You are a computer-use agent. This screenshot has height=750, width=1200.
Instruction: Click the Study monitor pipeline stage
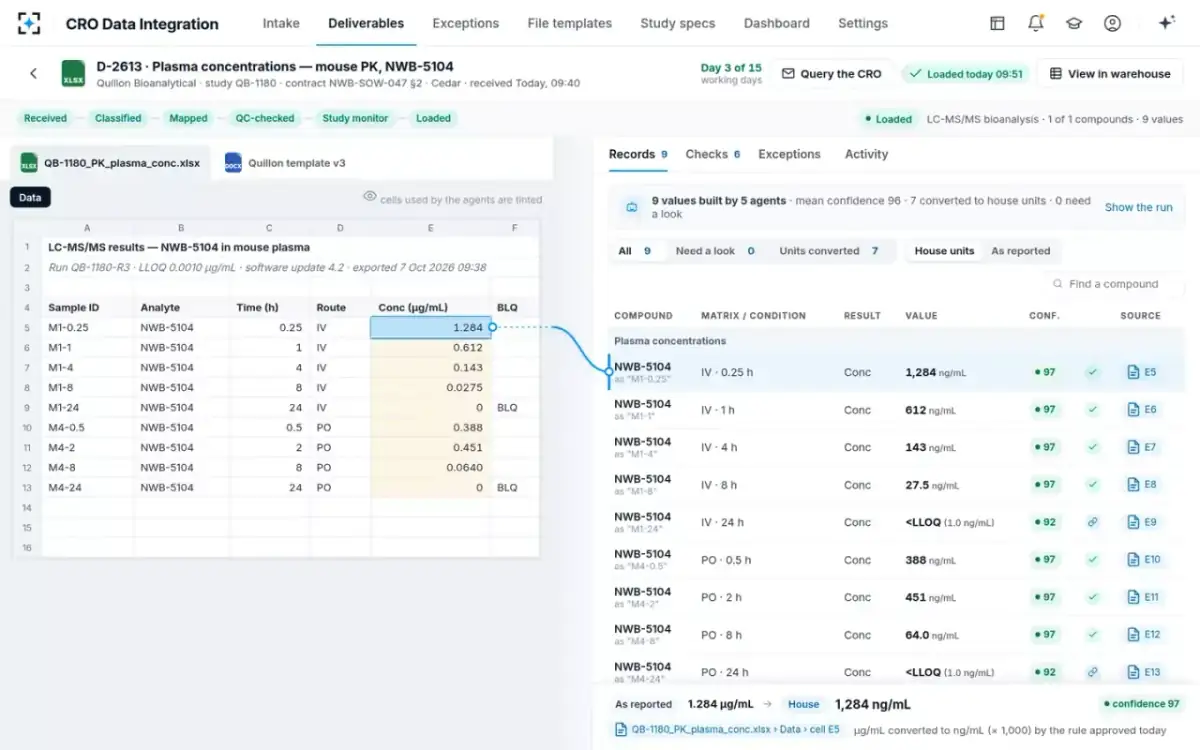tap(355, 118)
